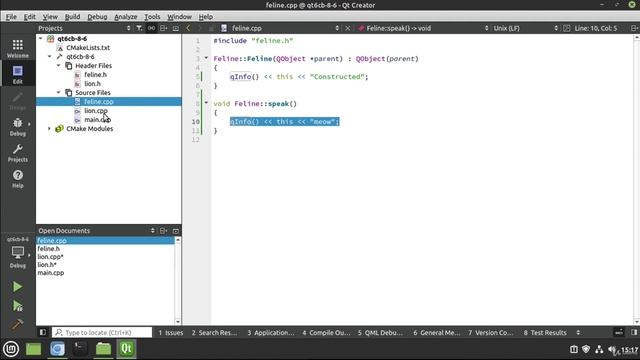The width and height of the screenshot is (640, 360).
Task: Fold the speak() function at line 8
Action: click(206, 103)
